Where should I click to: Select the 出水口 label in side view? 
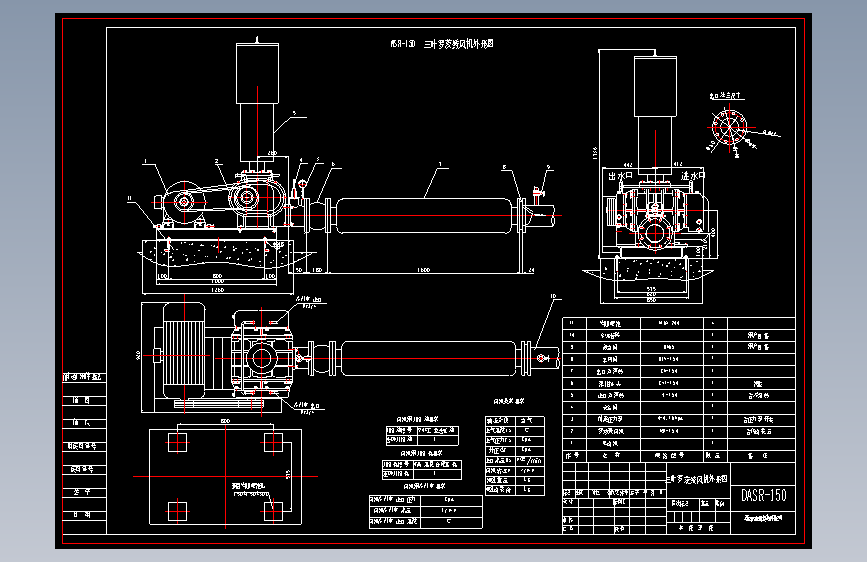[620, 175]
